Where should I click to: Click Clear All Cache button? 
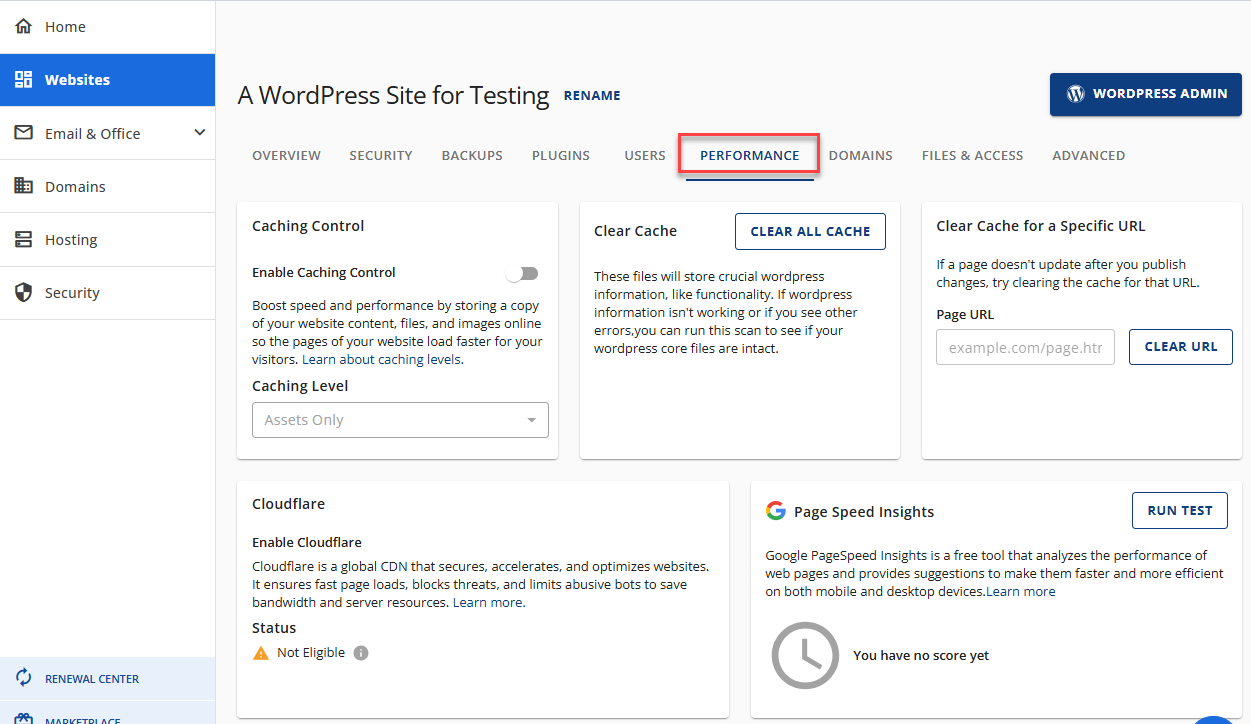tap(810, 231)
